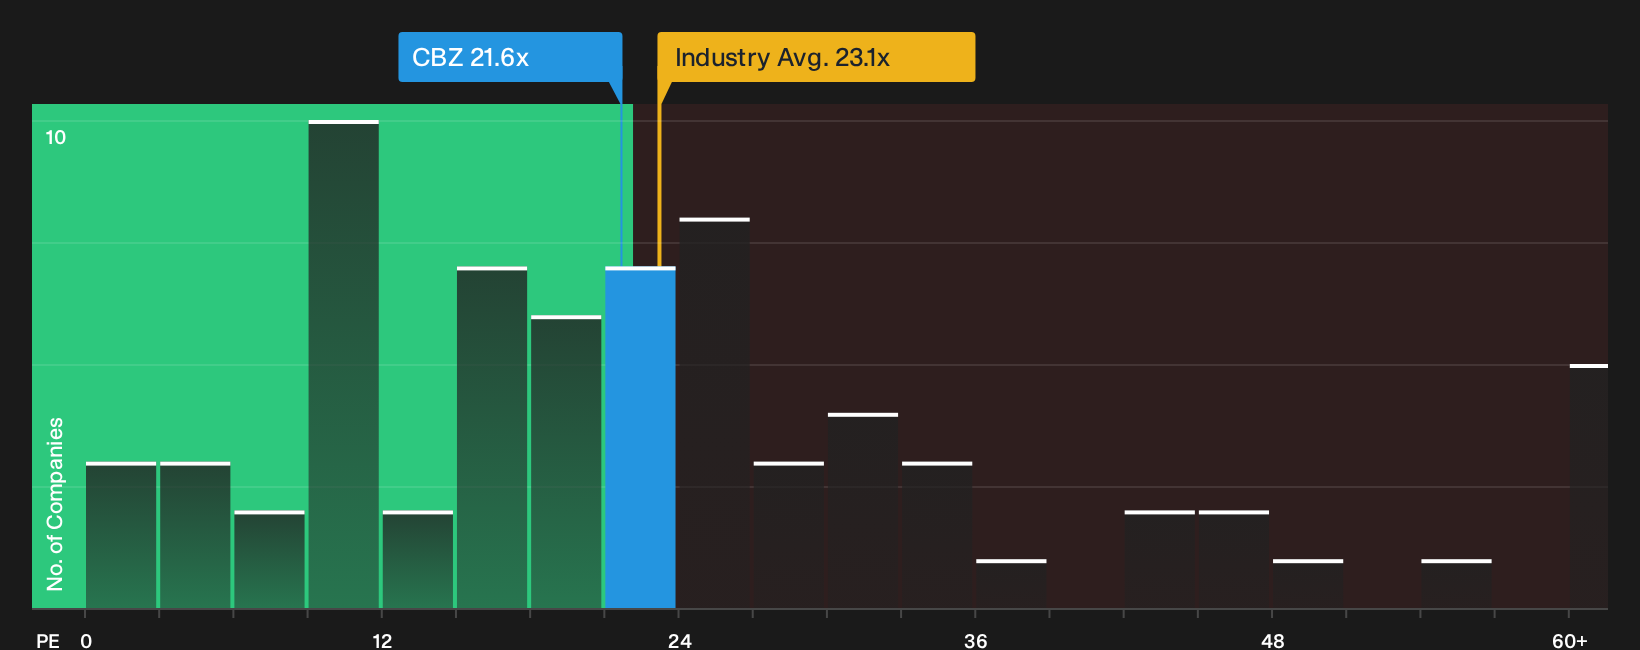Image resolution: width=1640 pixels, height=650 pixels.
Task: Select the No. of Companies axis title
Action: (x=55, y=503)
